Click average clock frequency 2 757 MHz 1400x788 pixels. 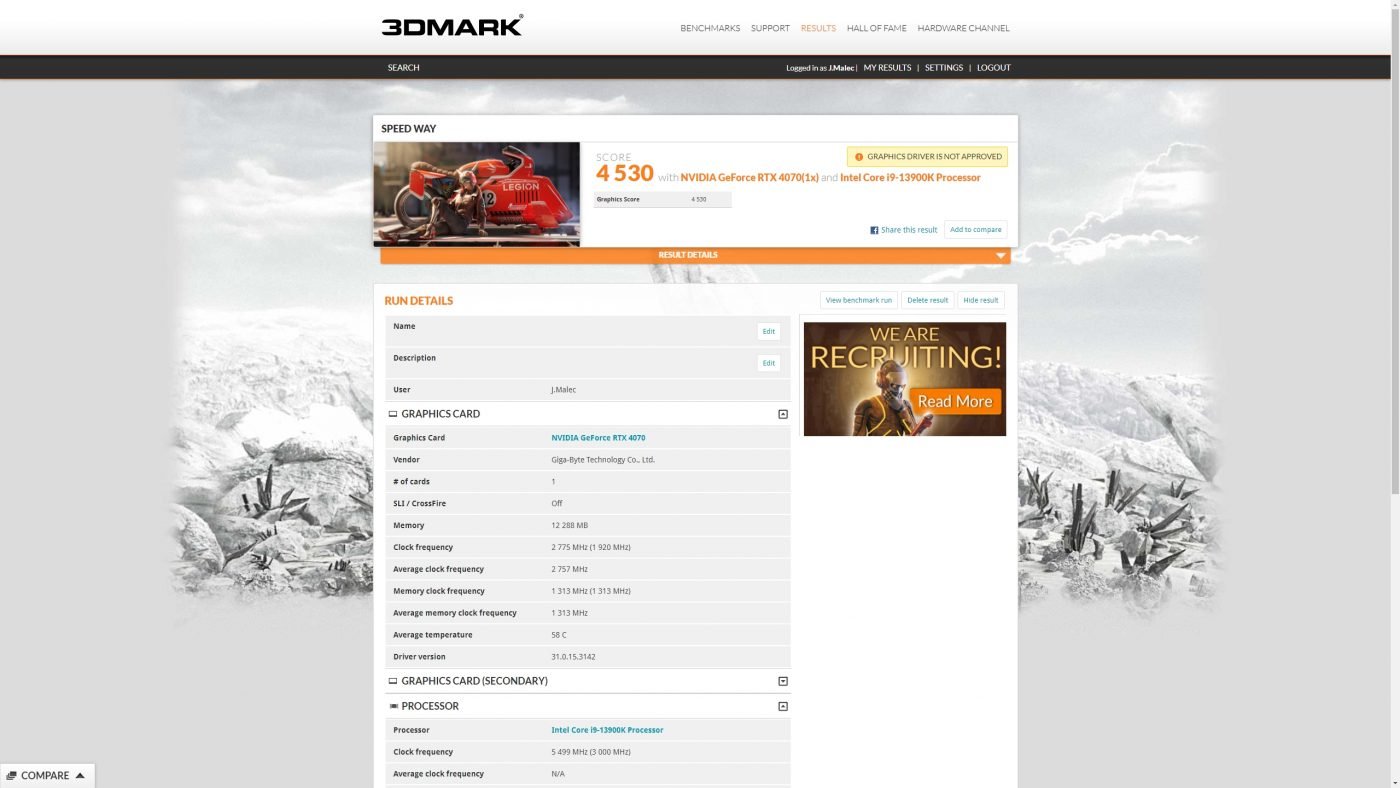[569, 570]
